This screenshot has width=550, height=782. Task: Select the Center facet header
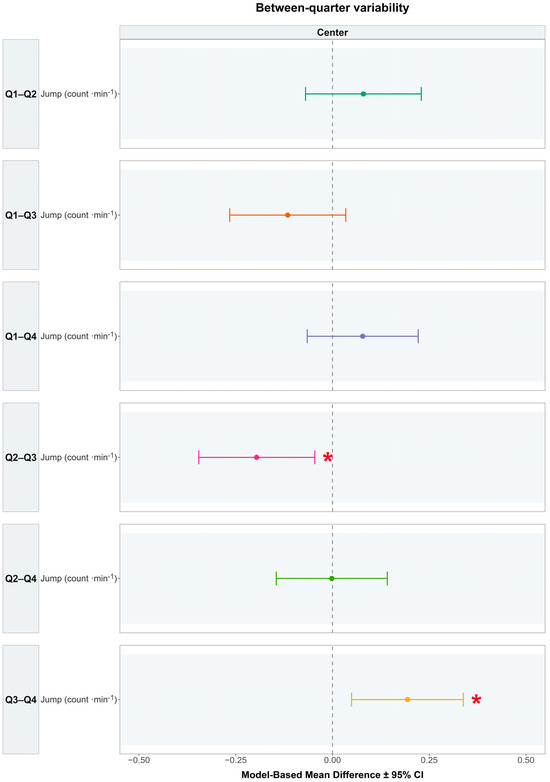point(332,32)
